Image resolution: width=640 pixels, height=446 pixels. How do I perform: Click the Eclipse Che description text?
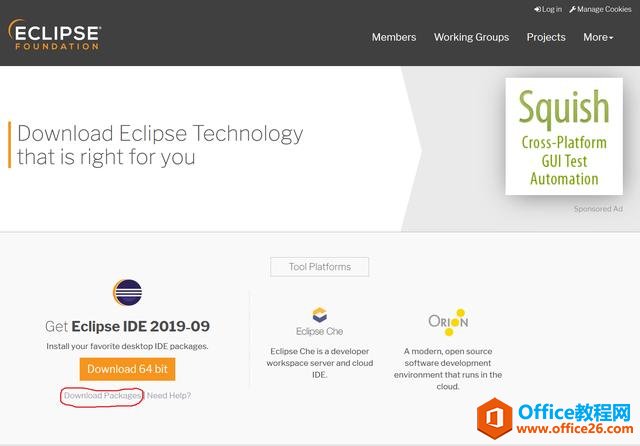(320, 363)
